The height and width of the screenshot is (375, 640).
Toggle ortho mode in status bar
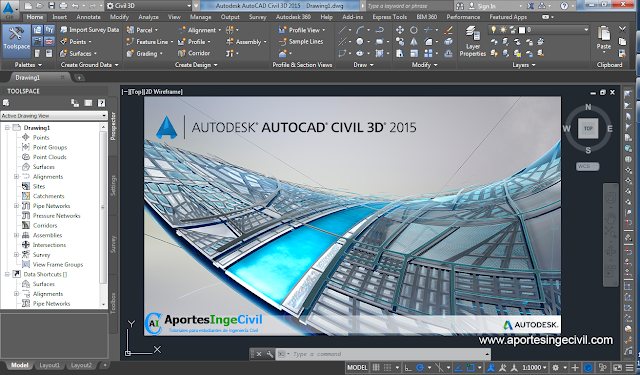[408, 368]
